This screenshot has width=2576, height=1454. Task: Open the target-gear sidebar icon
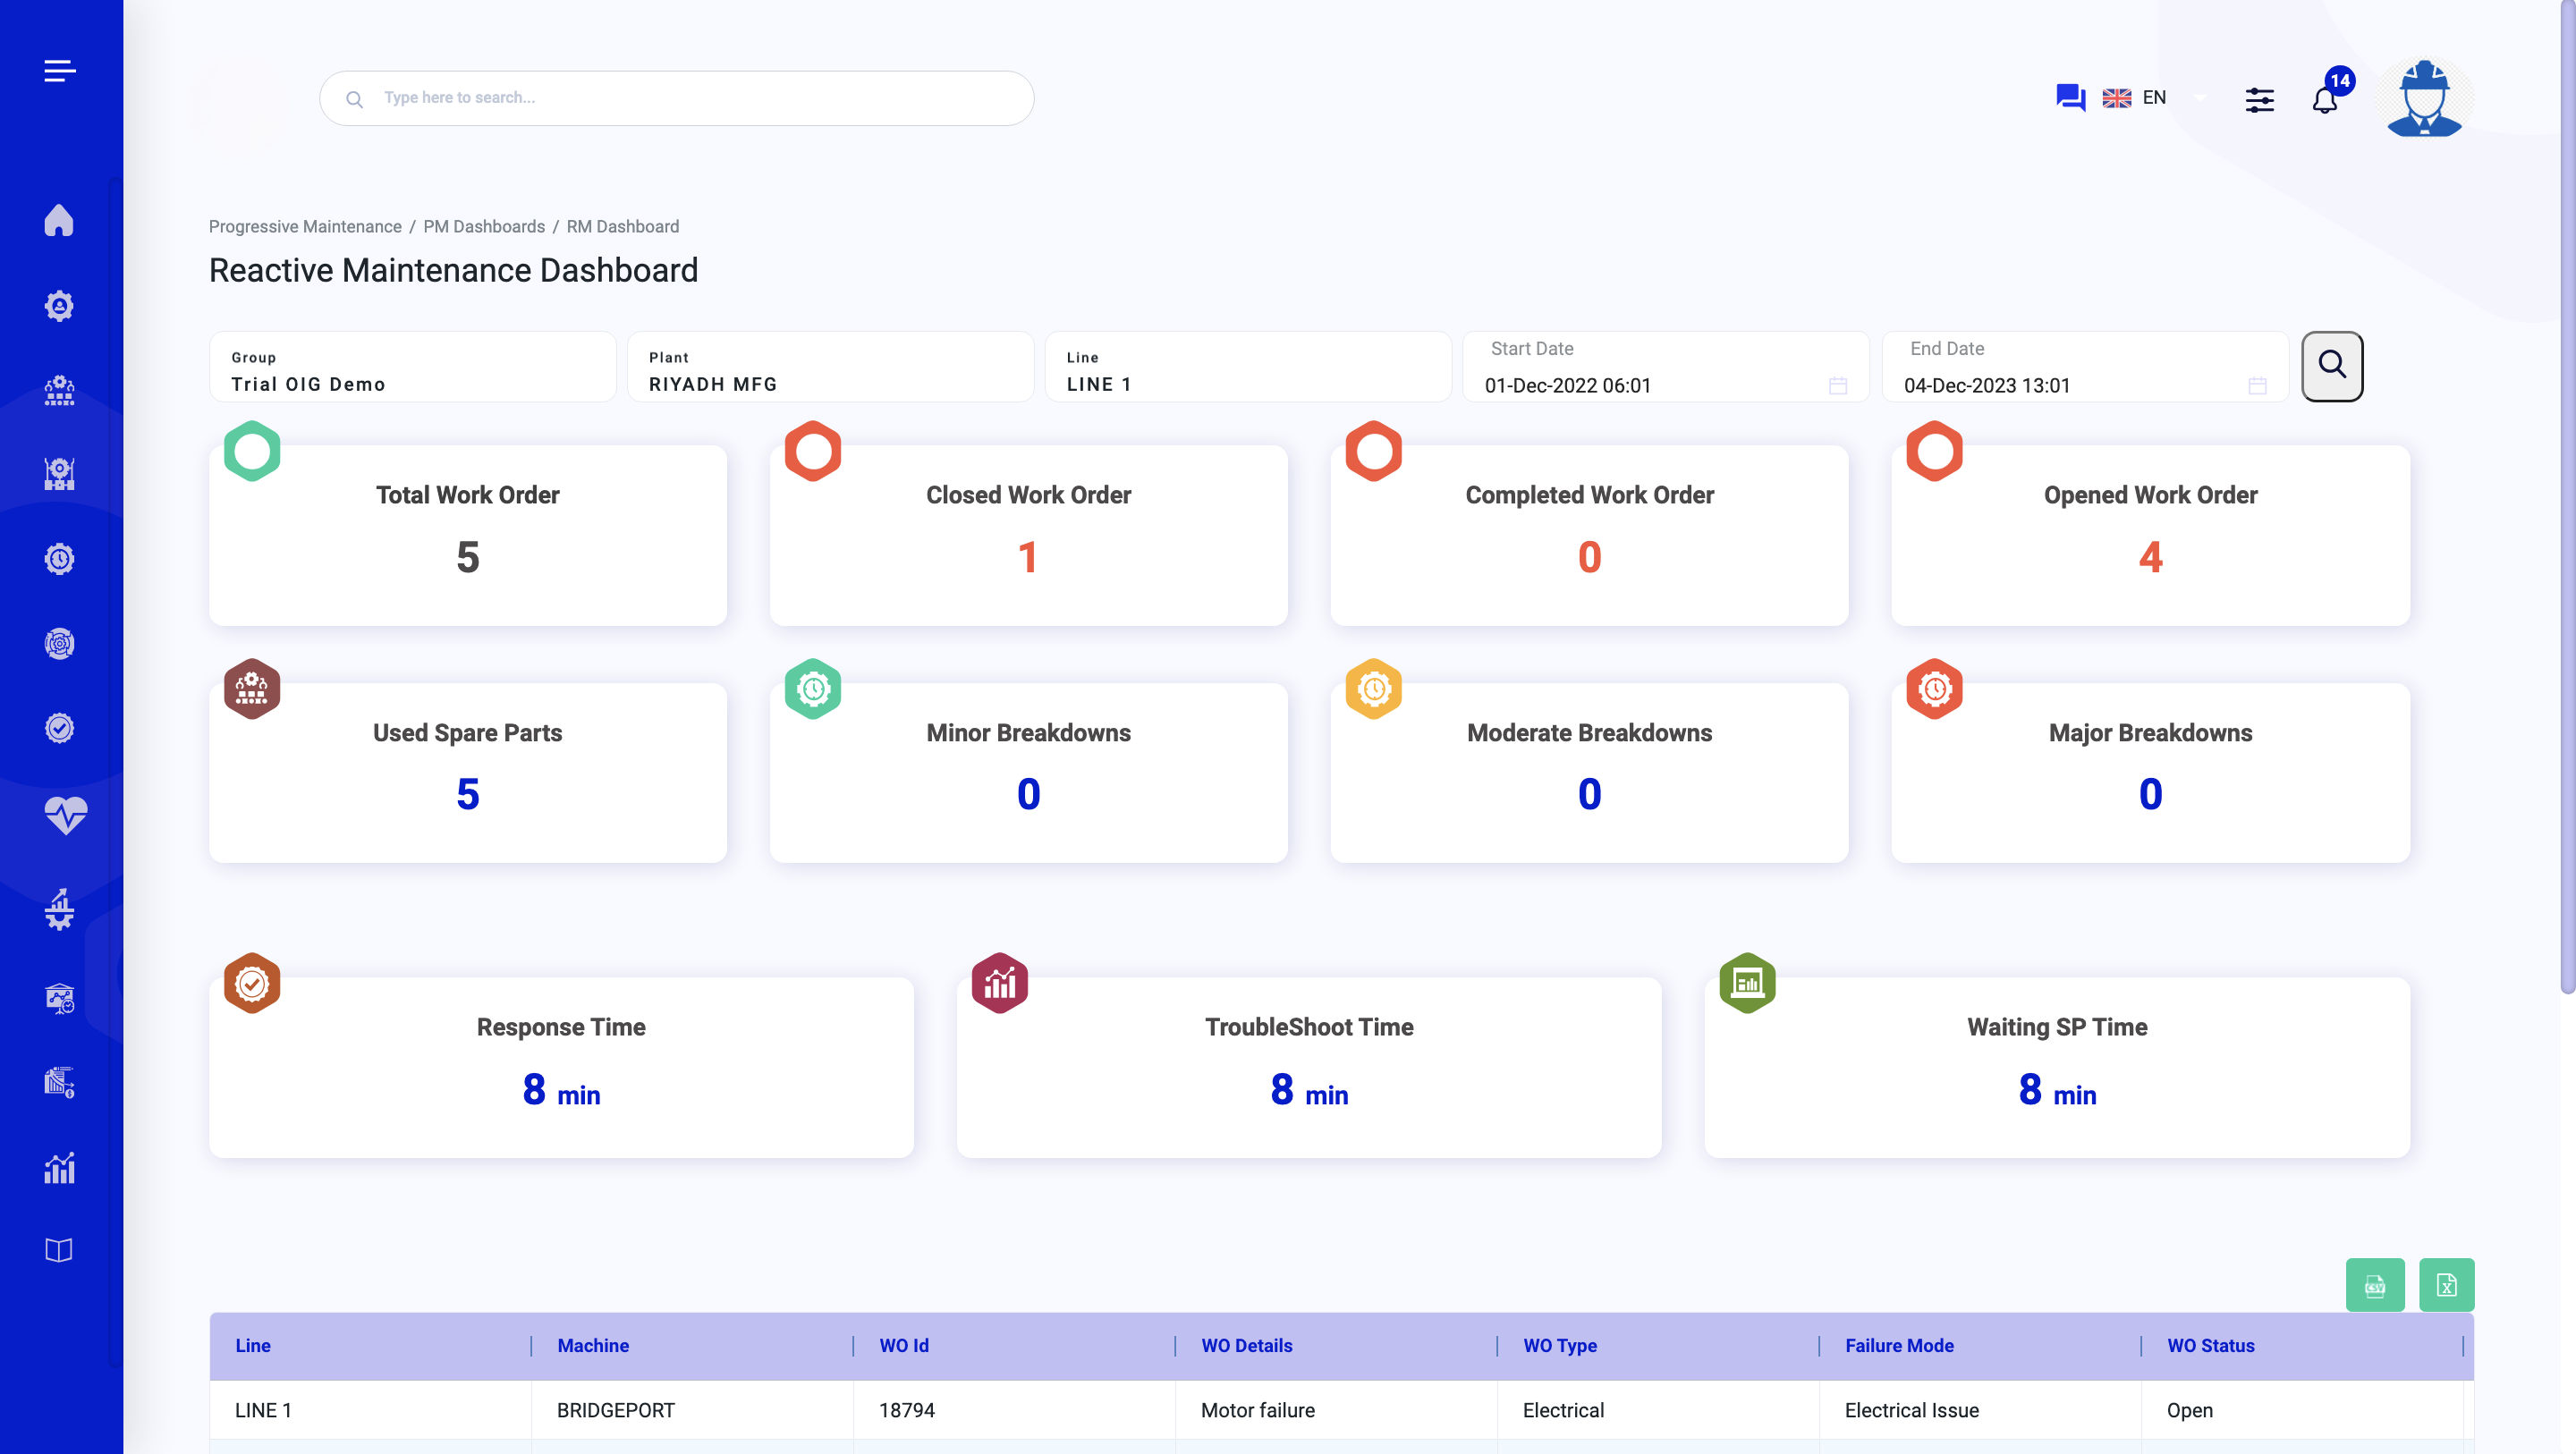(x=59, y=643)
